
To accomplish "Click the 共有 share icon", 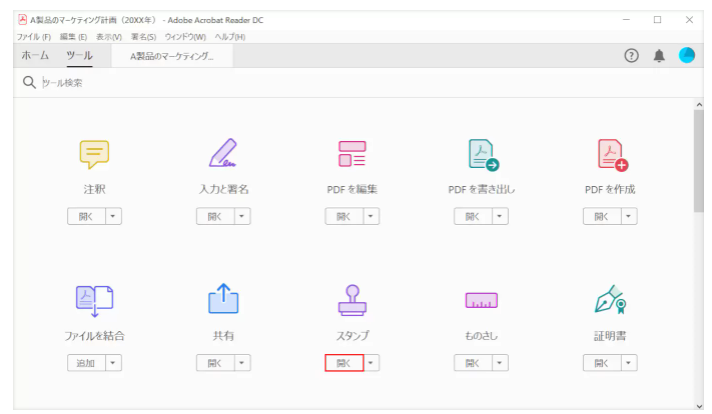I will click(x=223, y=300).
